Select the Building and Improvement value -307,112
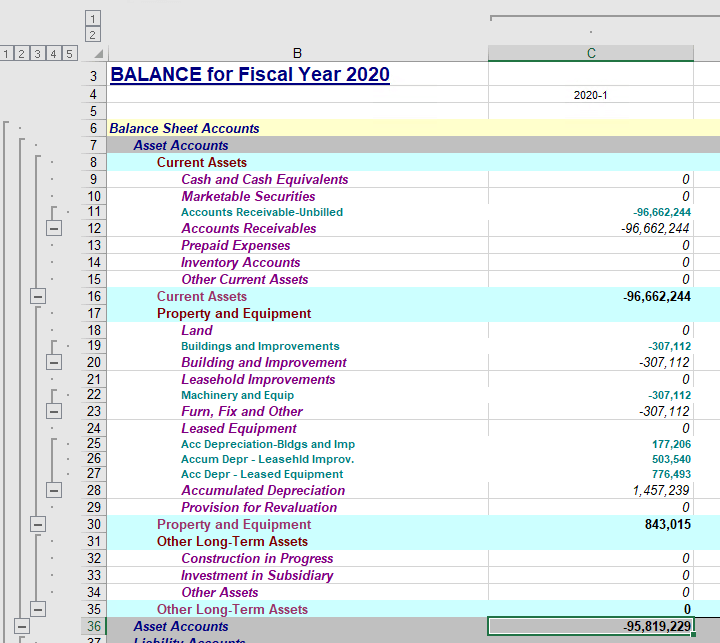 pyautogui.click(x=591, y=362)
